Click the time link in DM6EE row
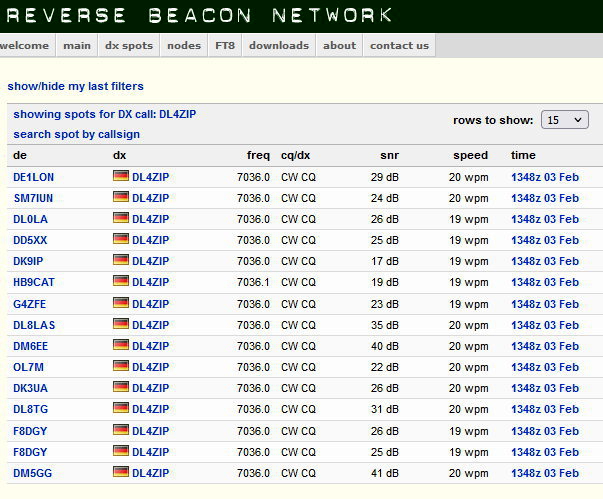603x499 pixels. pos(545,346)
